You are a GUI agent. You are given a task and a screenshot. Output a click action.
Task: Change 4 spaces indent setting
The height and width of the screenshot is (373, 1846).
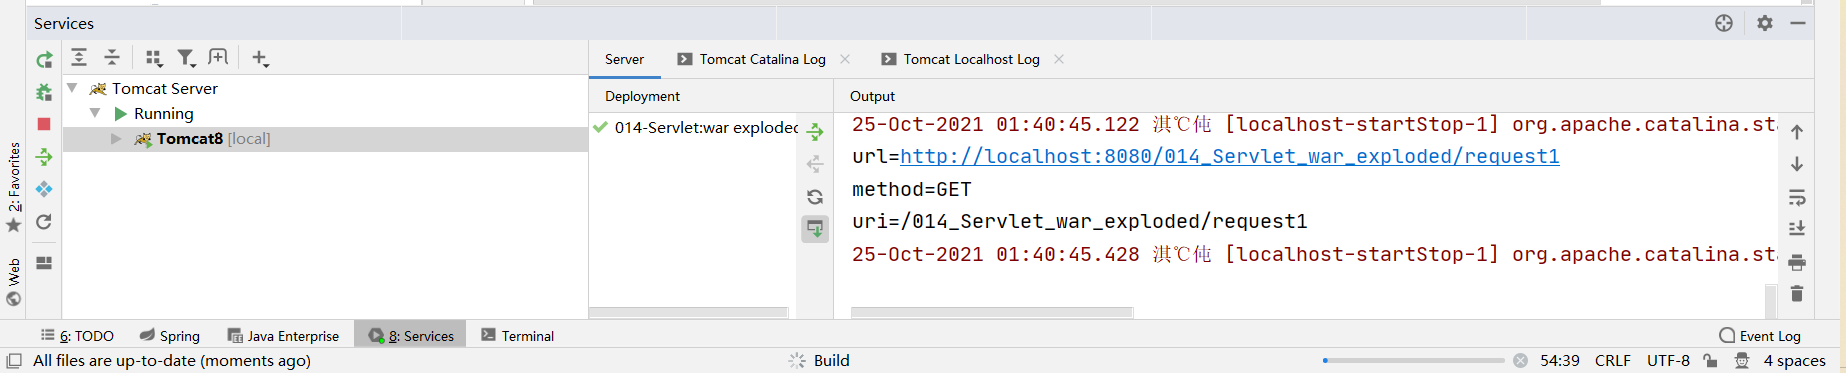tap(1794, 361)
